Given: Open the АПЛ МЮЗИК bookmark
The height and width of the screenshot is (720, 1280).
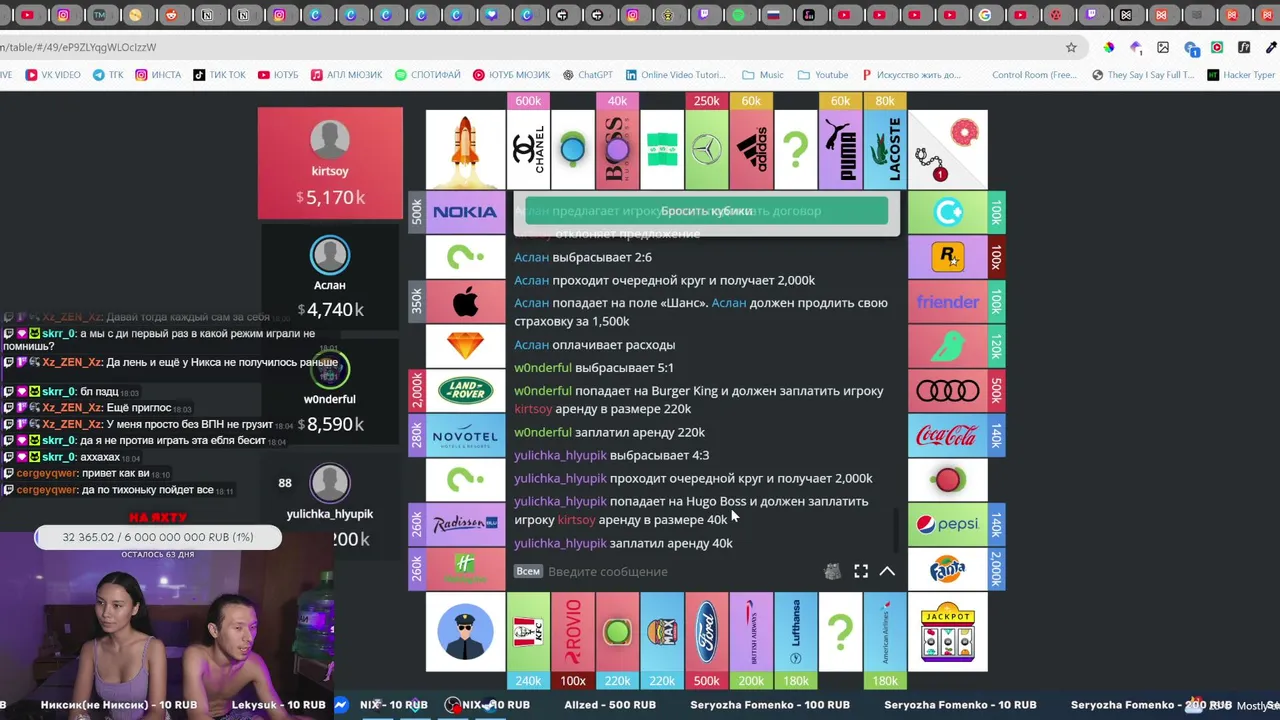Looking at the screenshot, I should (346, 75).
